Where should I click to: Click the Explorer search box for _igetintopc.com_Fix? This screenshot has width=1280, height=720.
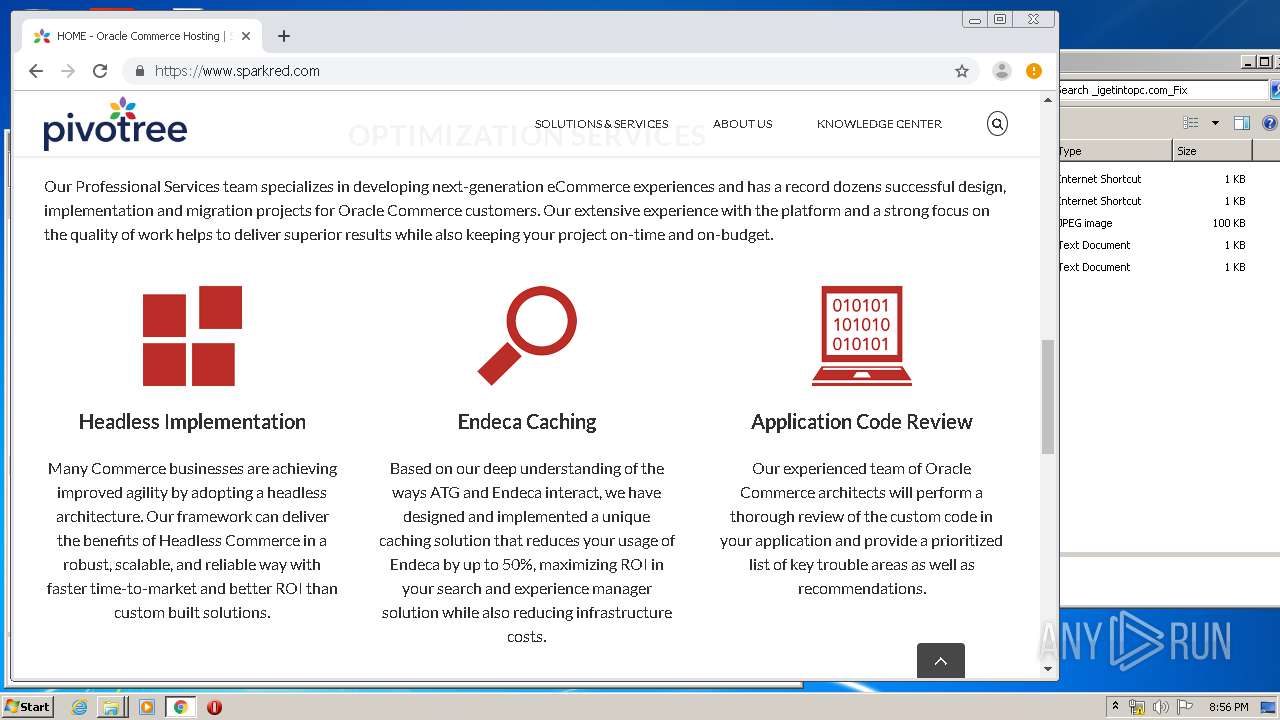pos(1163,90)
